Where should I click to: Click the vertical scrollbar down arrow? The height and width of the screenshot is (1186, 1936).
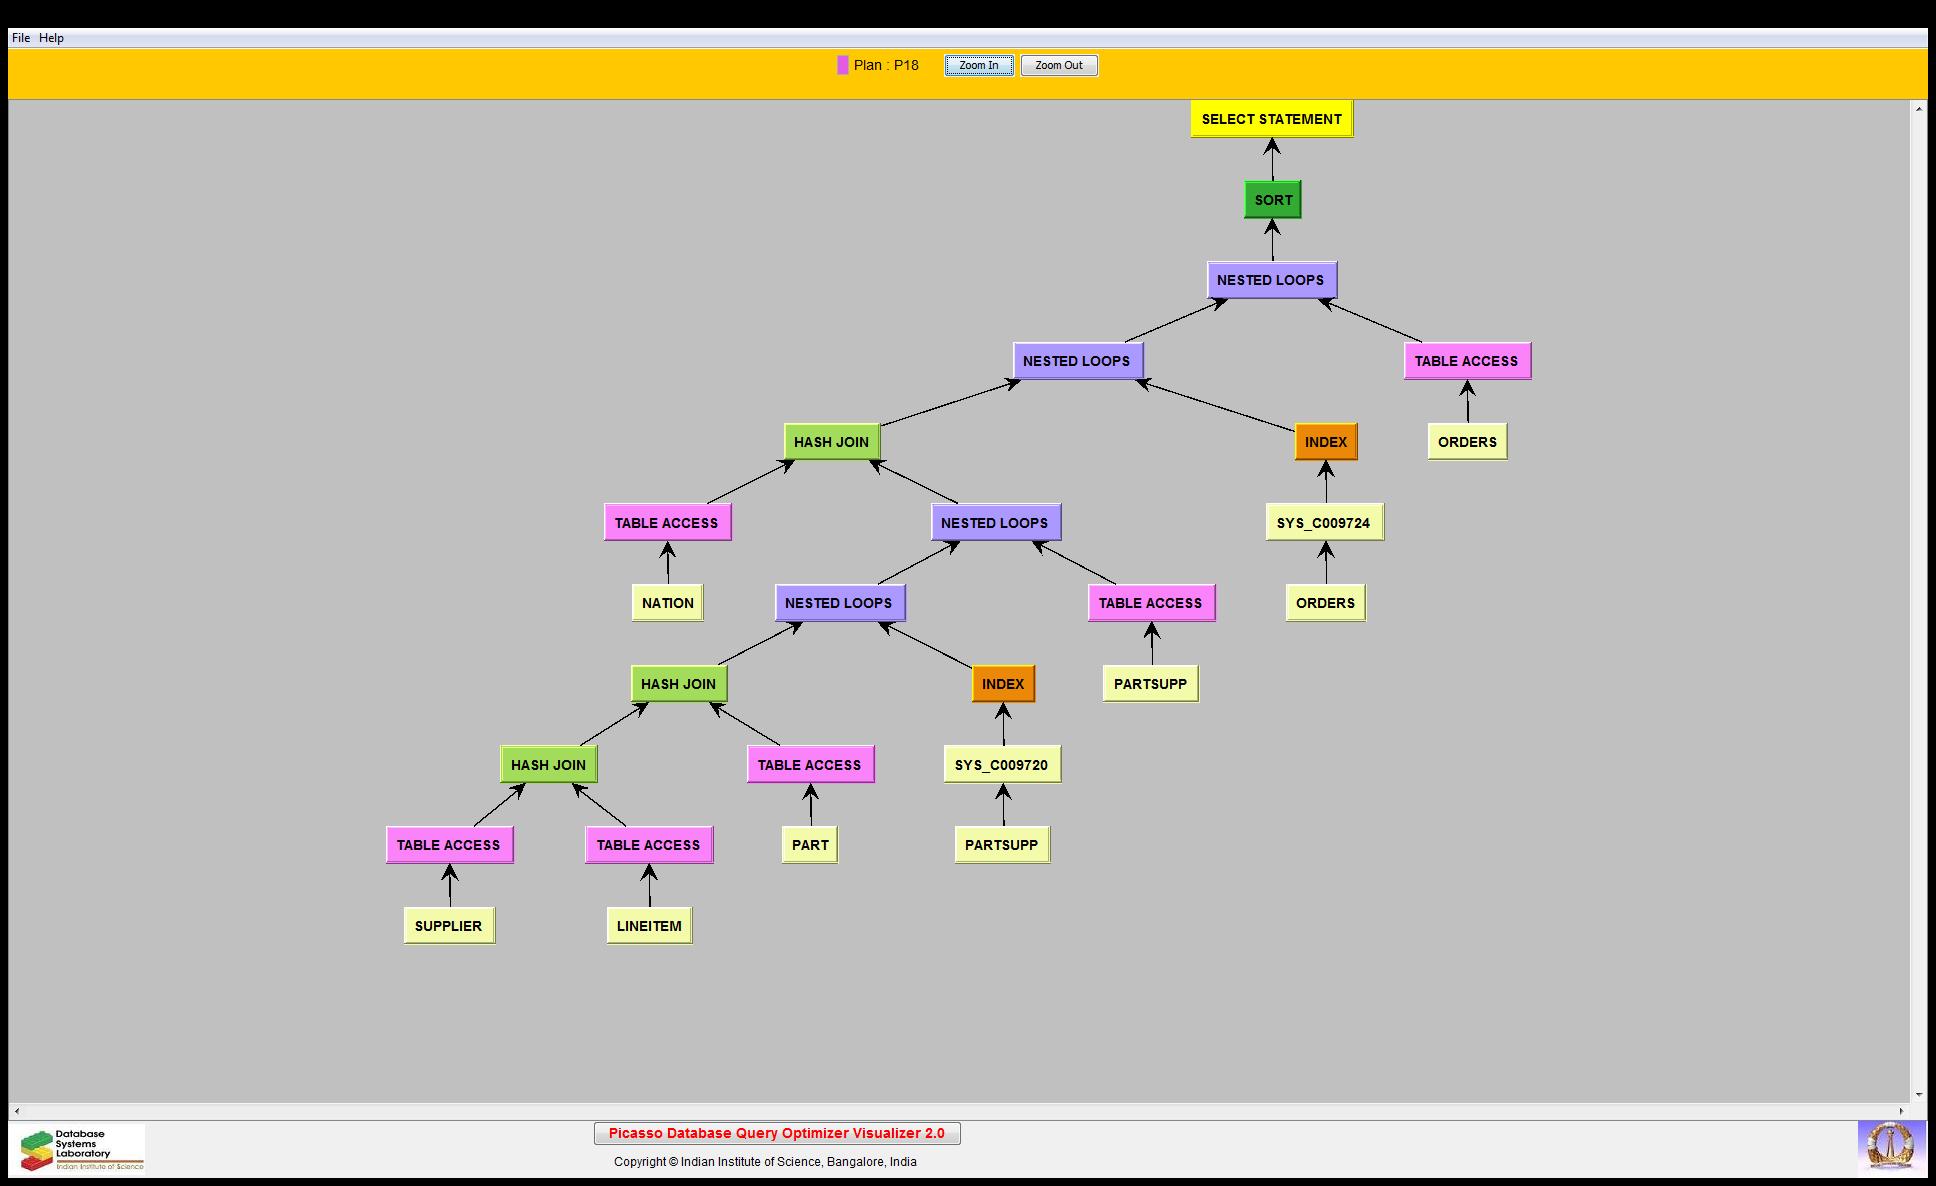(x=1918, y=1095)
